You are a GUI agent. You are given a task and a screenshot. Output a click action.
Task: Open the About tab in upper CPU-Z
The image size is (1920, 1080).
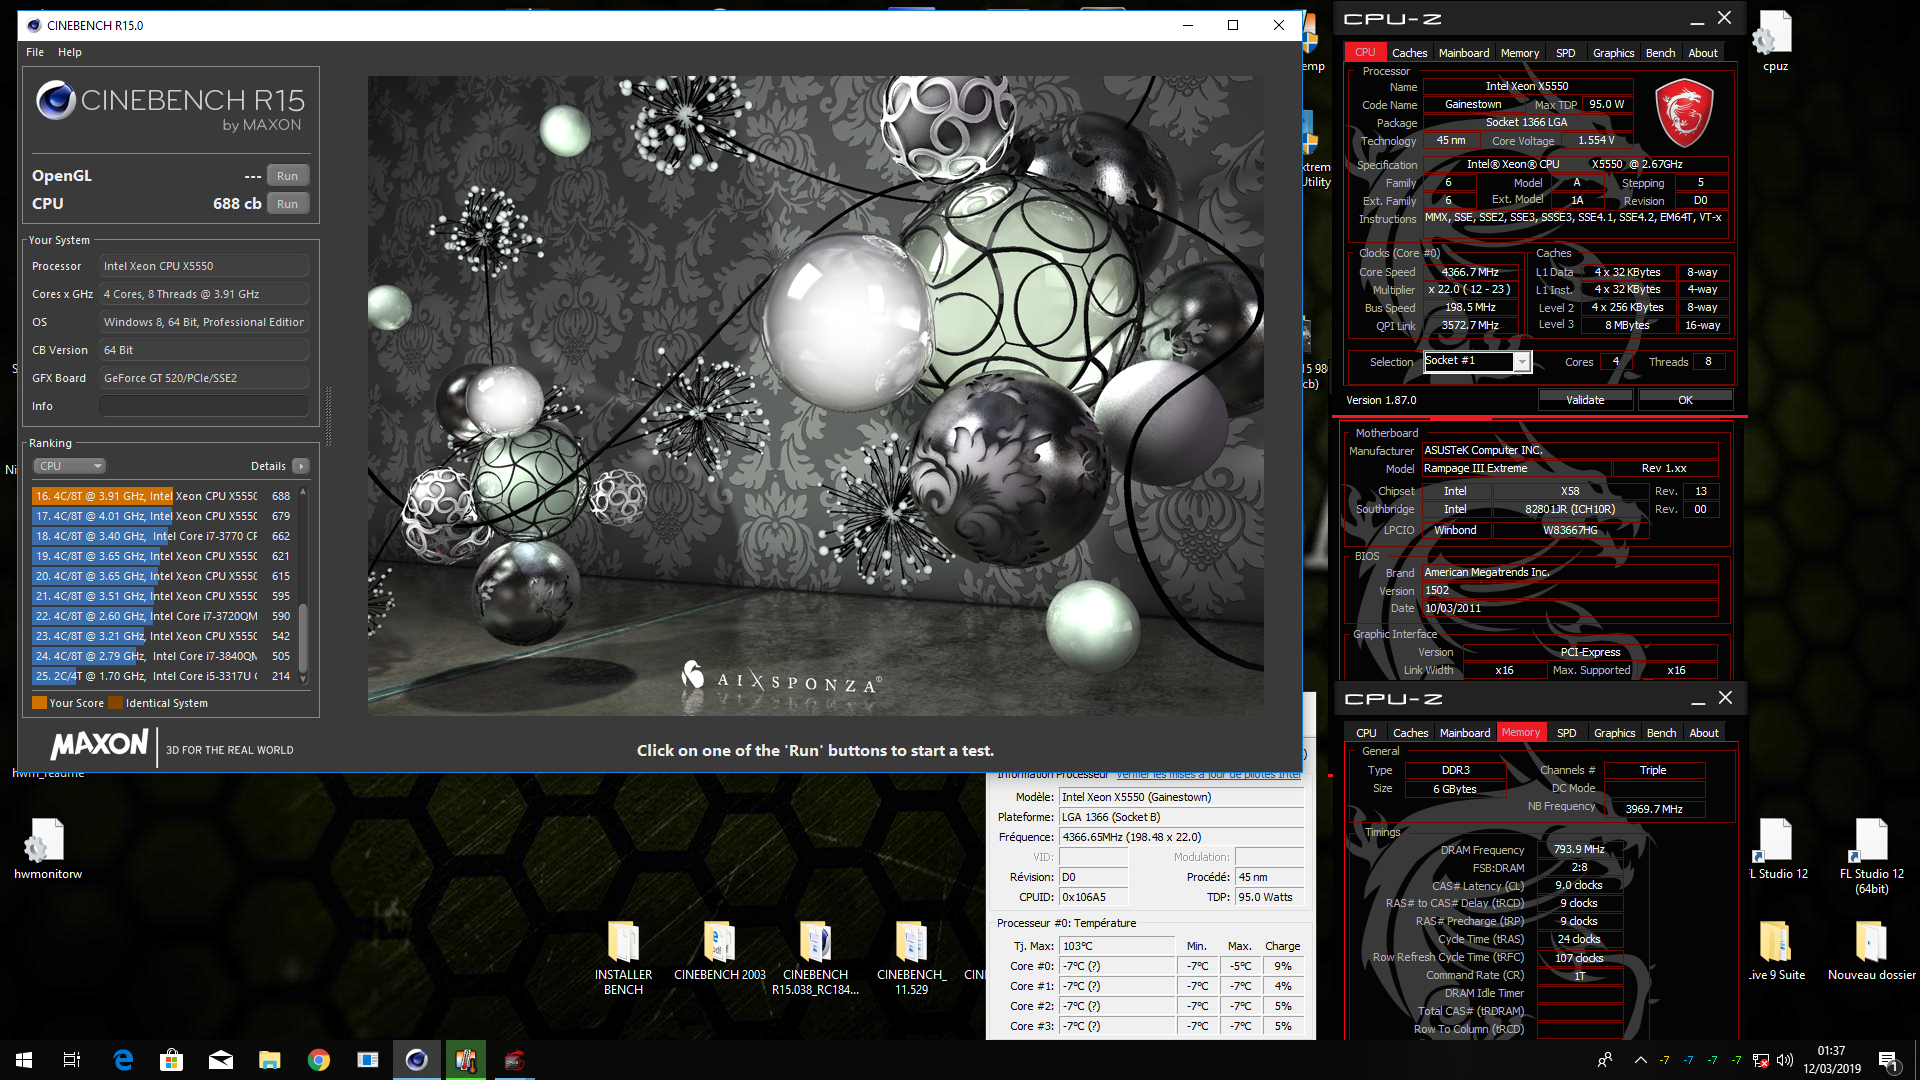tap(1703, 53)
